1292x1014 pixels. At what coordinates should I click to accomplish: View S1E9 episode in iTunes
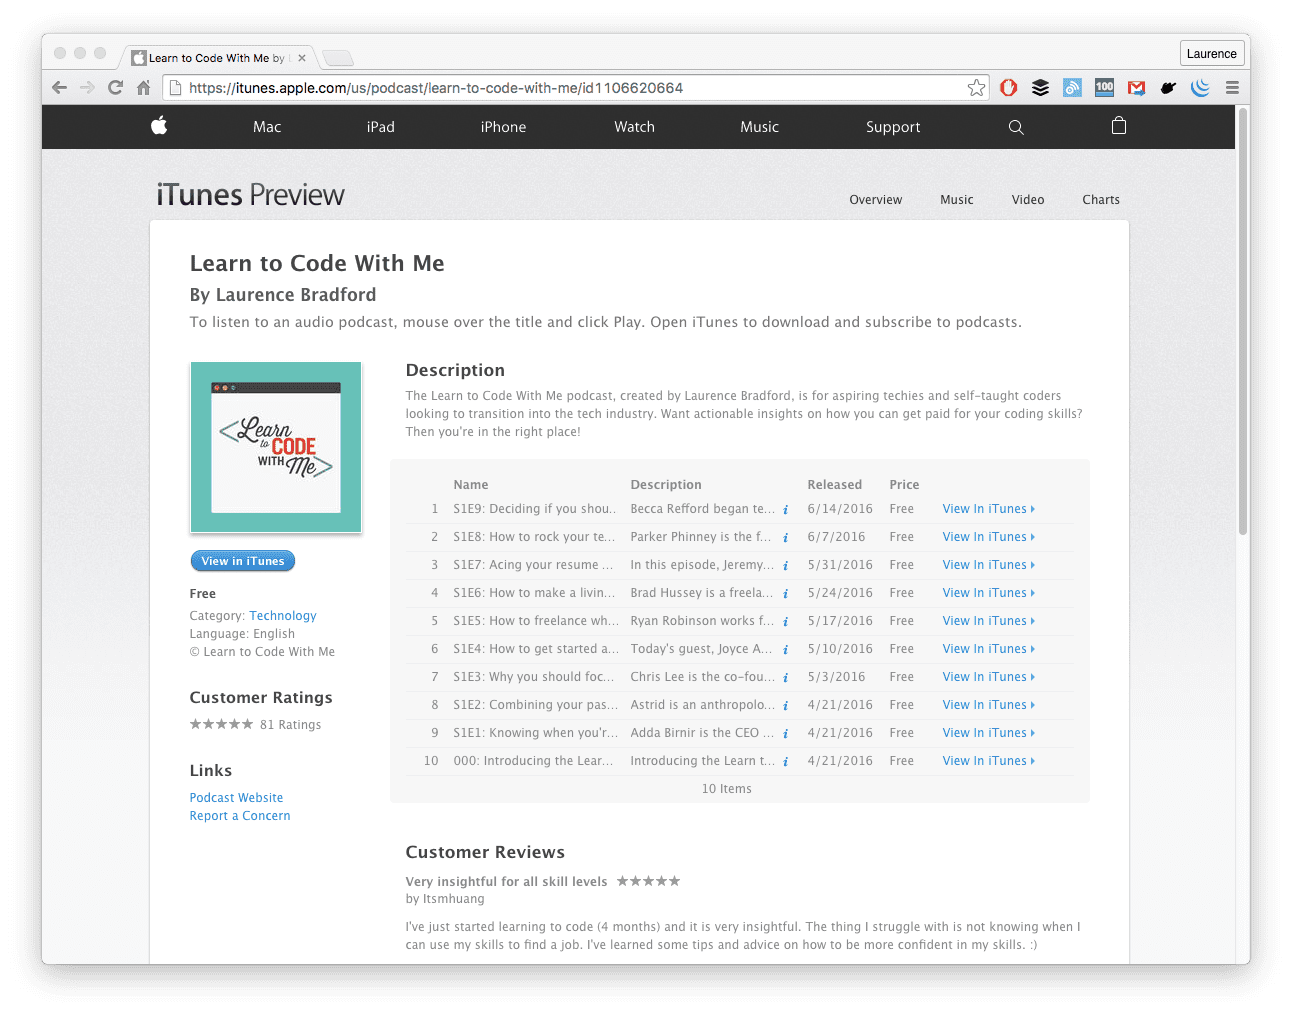(988, 509)
